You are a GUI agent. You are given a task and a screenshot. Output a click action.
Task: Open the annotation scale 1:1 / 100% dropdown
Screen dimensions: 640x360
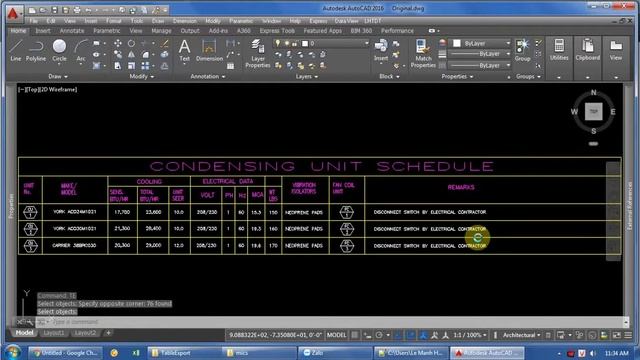(x=470, y=335)
